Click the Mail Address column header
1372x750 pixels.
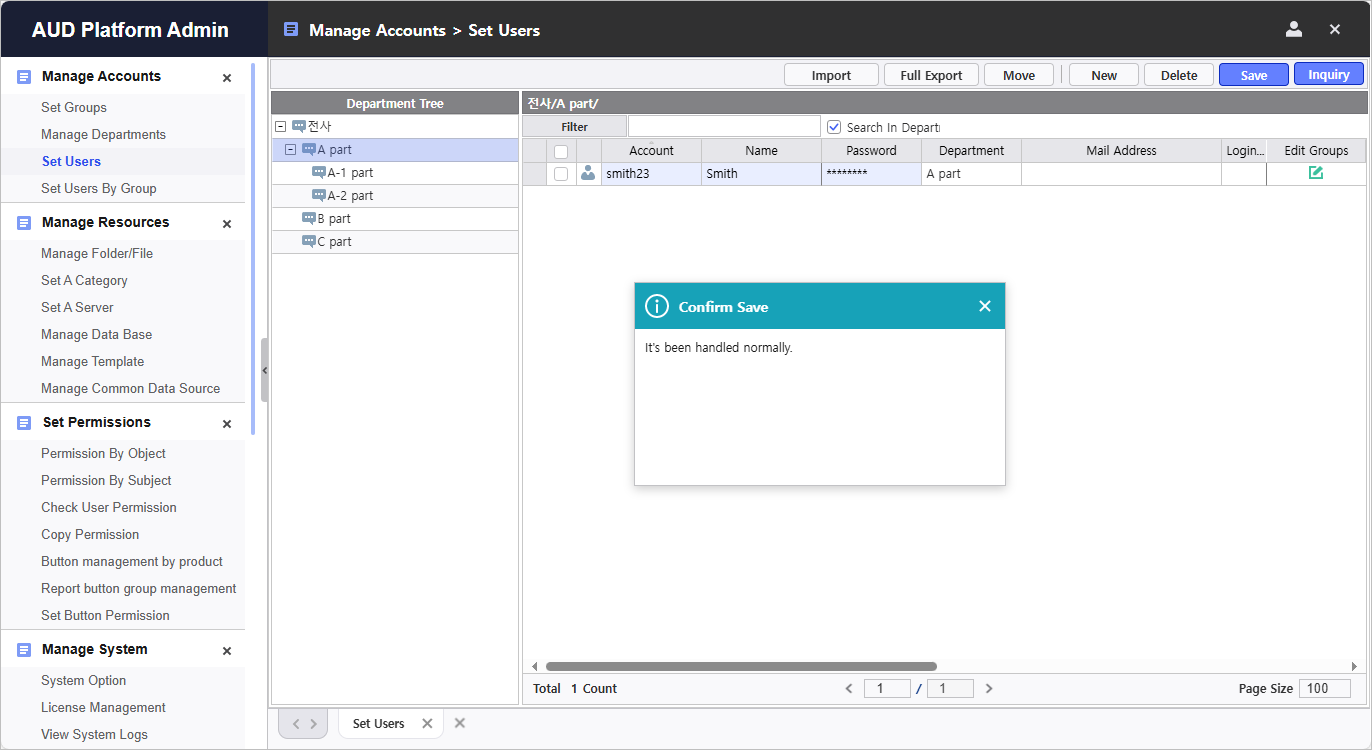1121,151
